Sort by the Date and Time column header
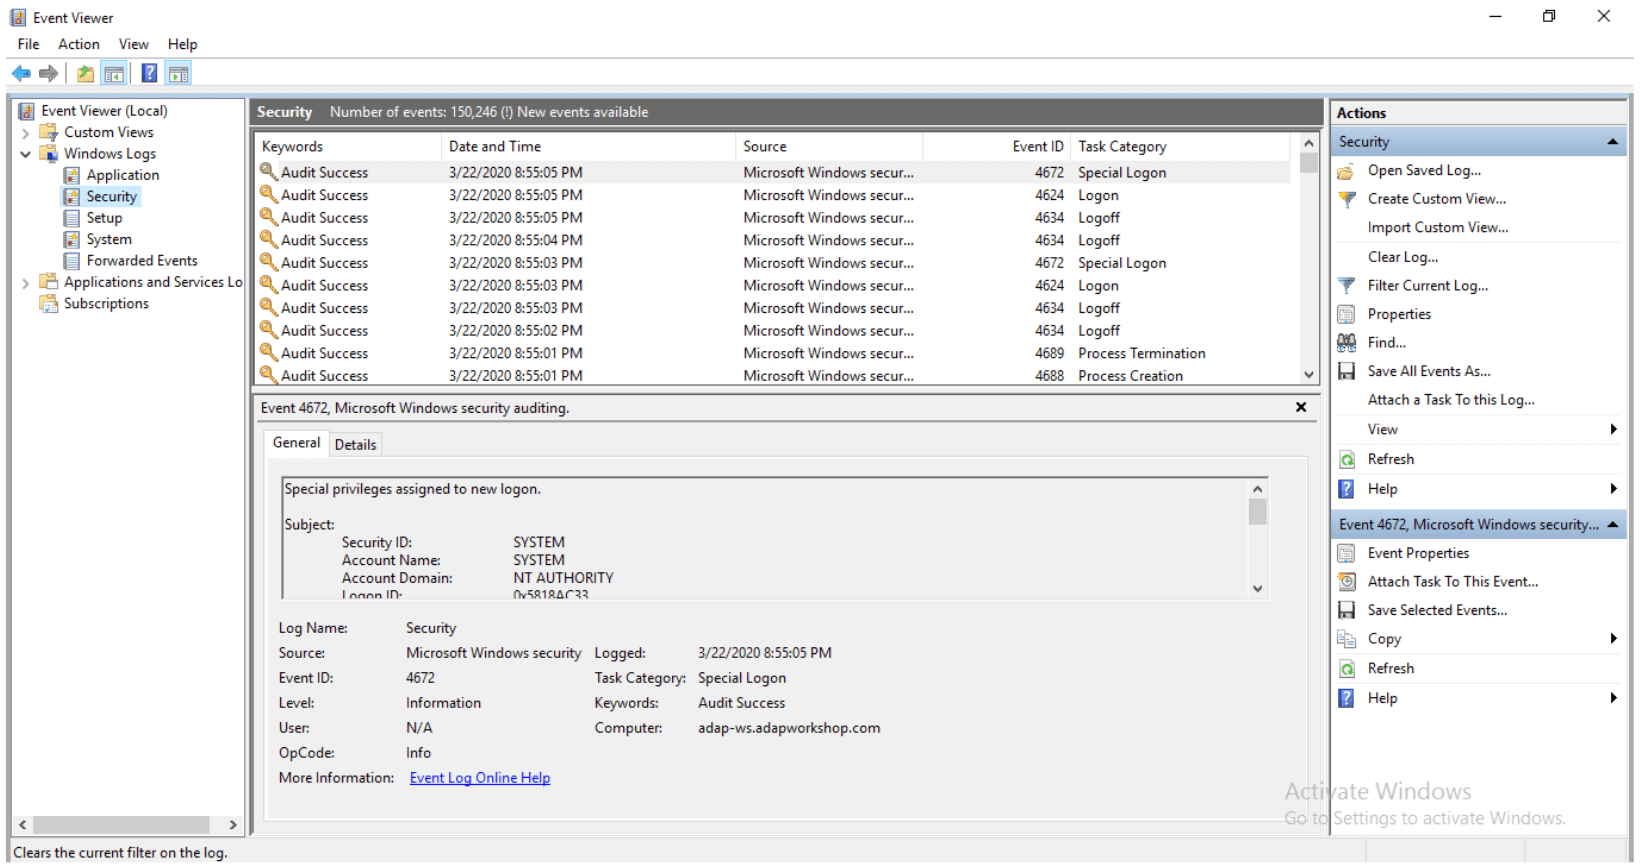Viewport: 1644px width, 864px height. tap(588, 147)
